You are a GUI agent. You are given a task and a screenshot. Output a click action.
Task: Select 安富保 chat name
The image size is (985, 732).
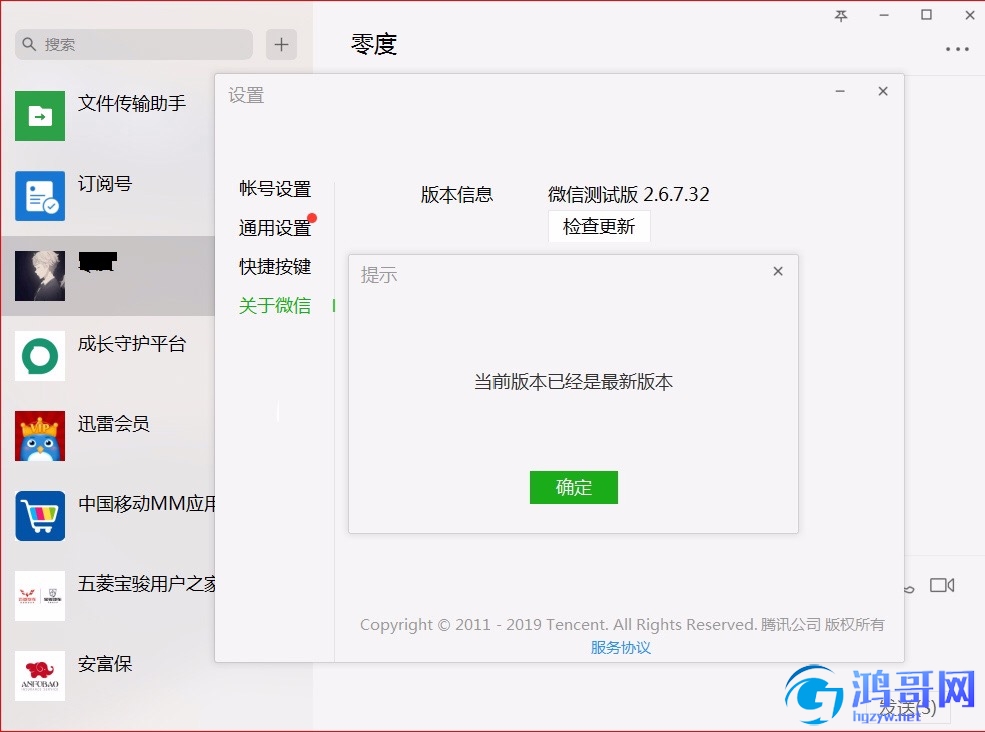click(x=105, y=664)
